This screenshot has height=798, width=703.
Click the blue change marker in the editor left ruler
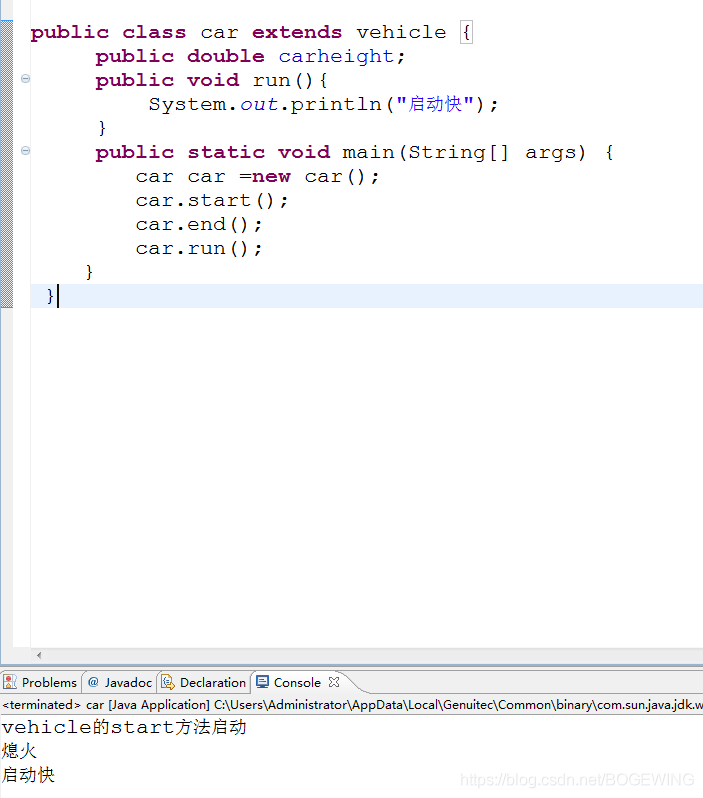click(7, 164)
